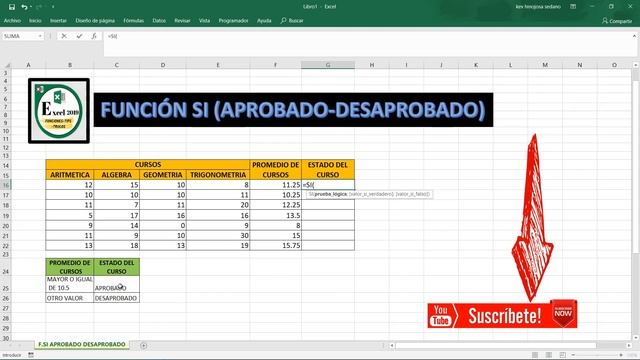Image resolution: width=640 pixels, height=360 pixels.
Task: Click the green PROMEDIO DE CURSOS header
Action: pos(70,267)
